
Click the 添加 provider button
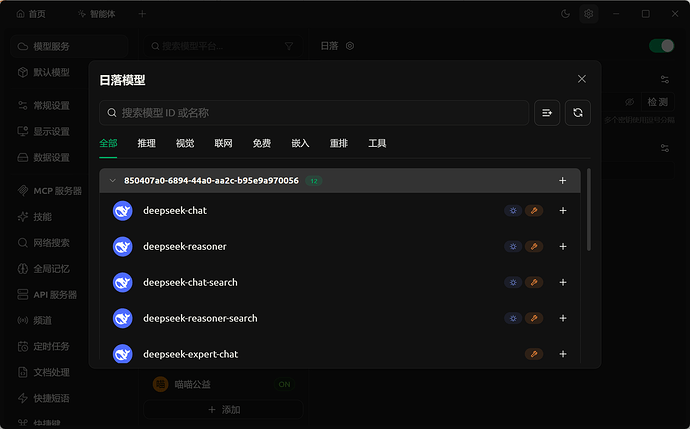[224, 410]
